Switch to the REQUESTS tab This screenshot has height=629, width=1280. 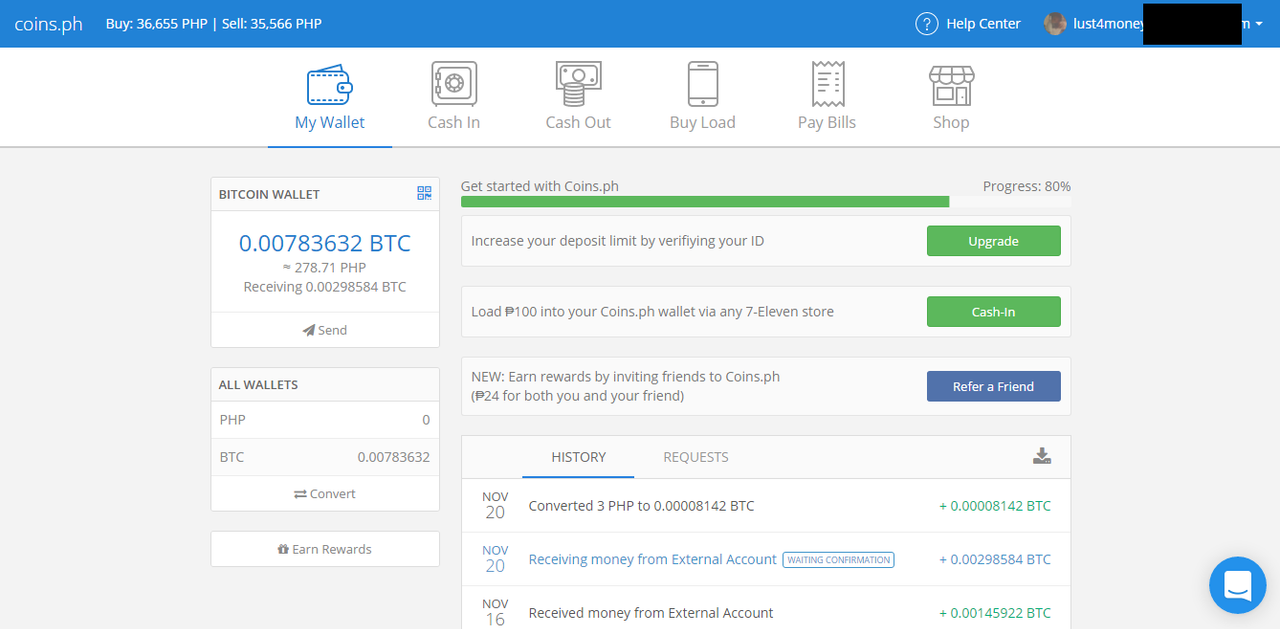[x=695, y=457]
